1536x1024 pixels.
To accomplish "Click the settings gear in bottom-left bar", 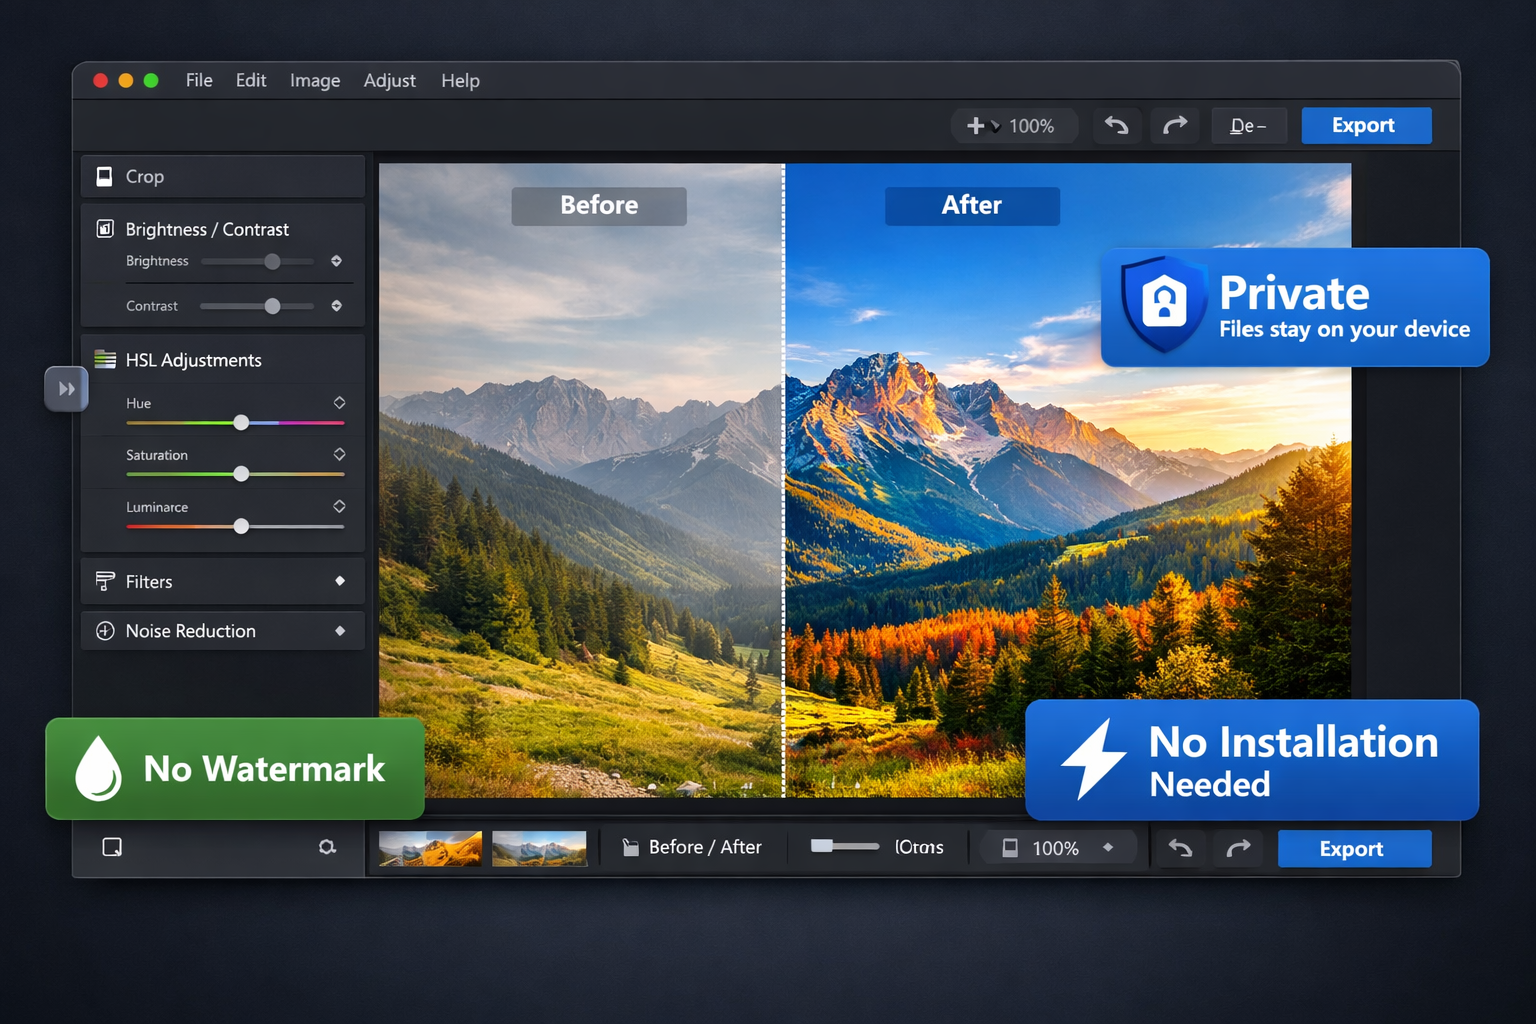I will click(x=327, y=848).
